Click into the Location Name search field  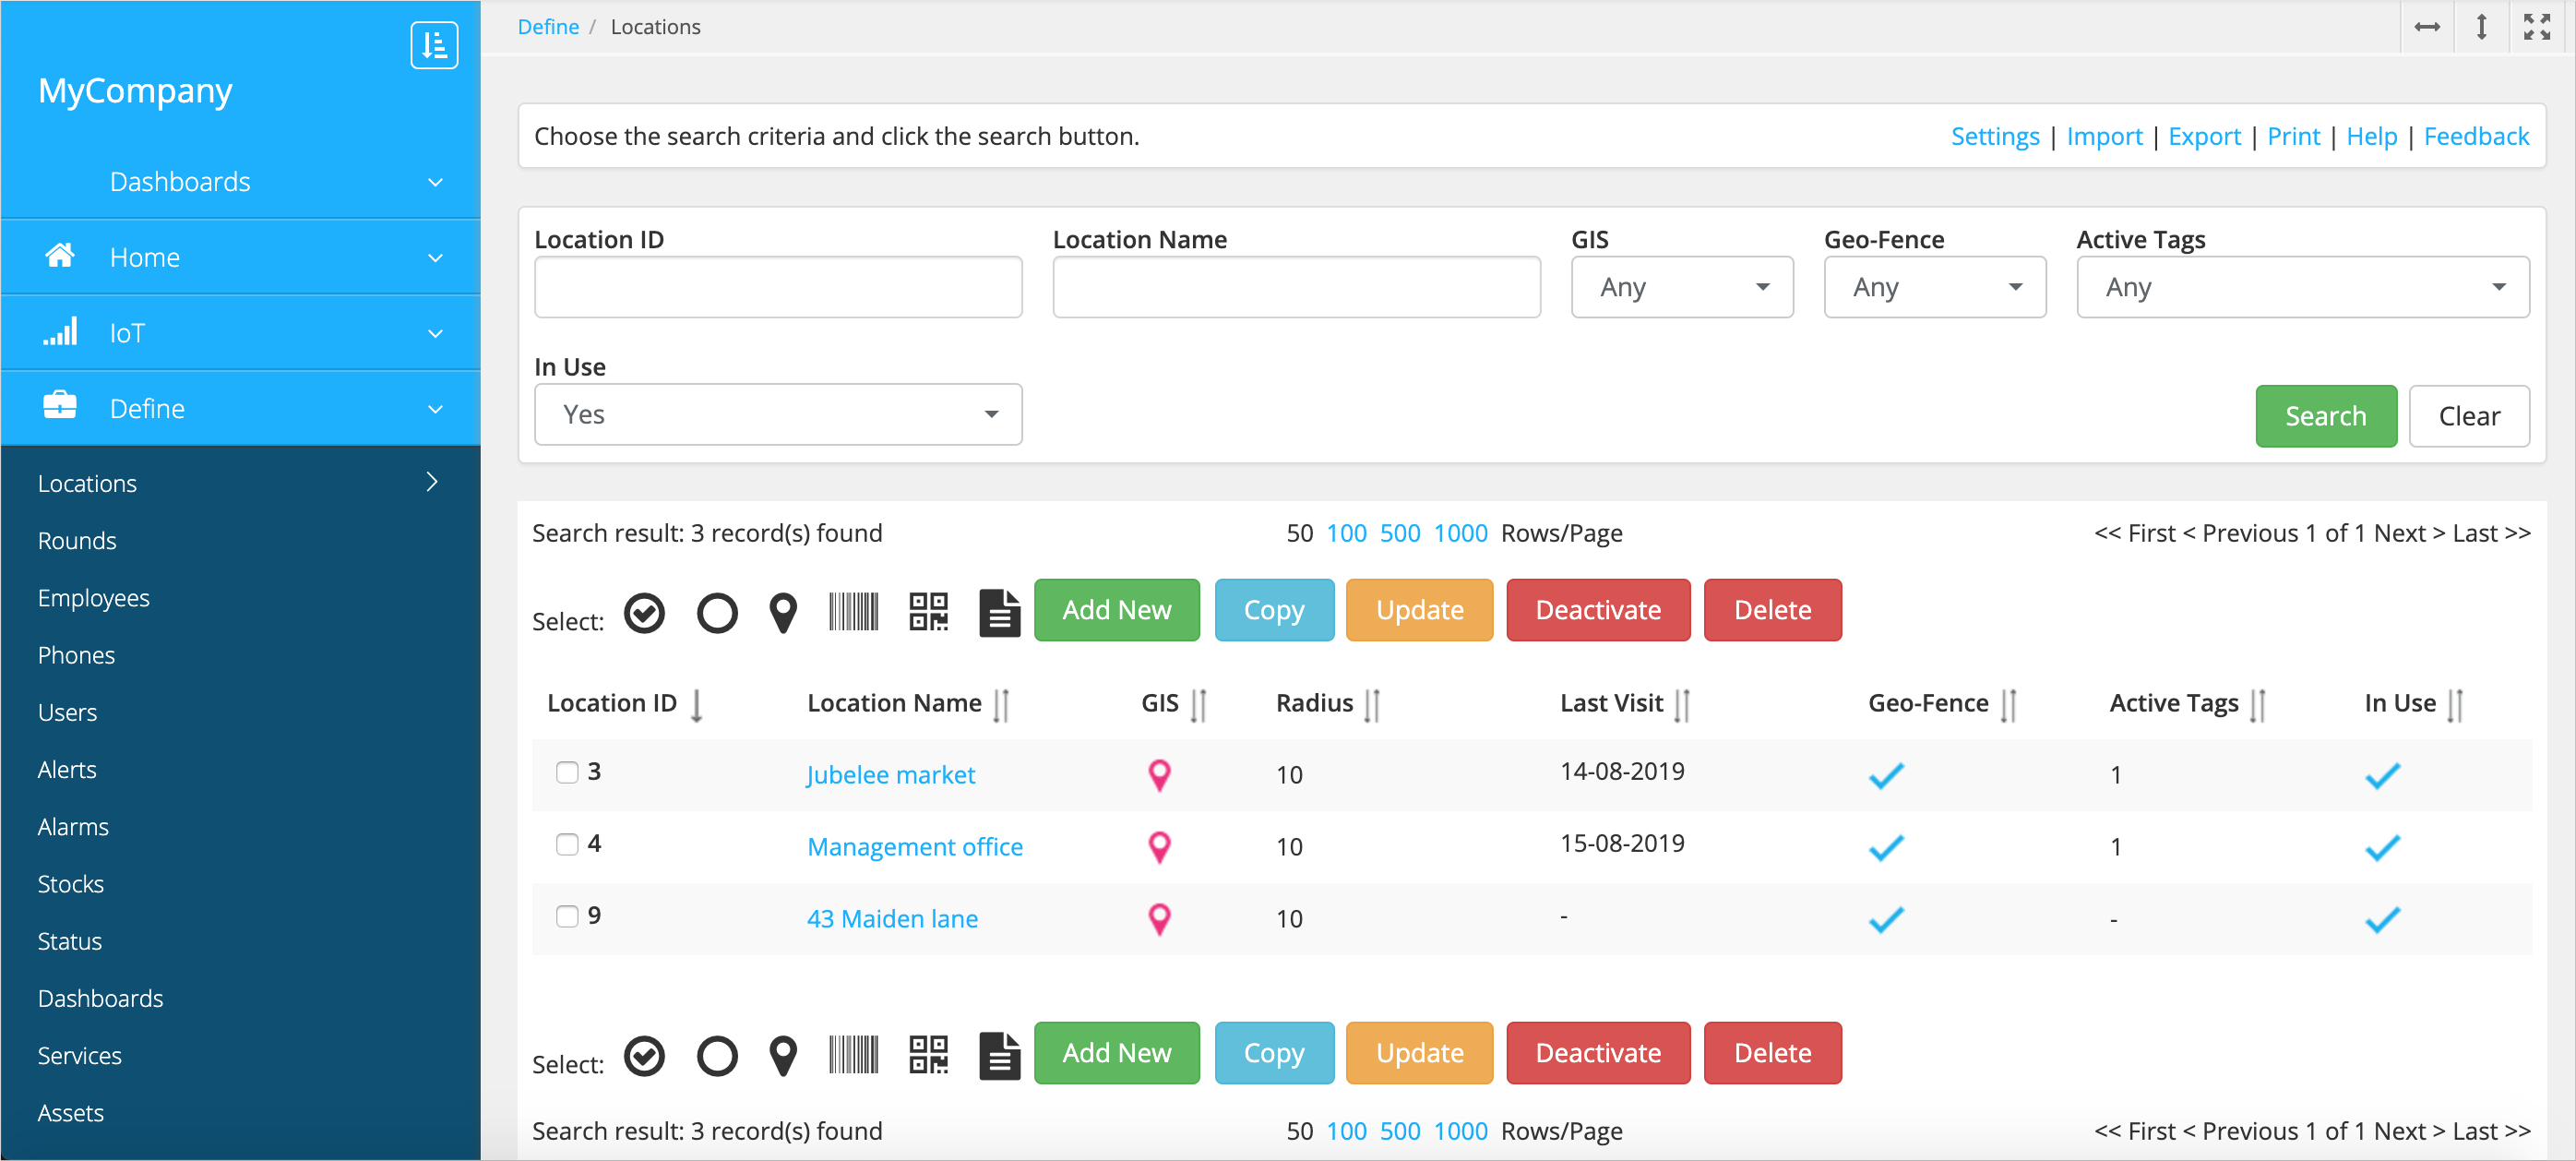point(1295,287)
